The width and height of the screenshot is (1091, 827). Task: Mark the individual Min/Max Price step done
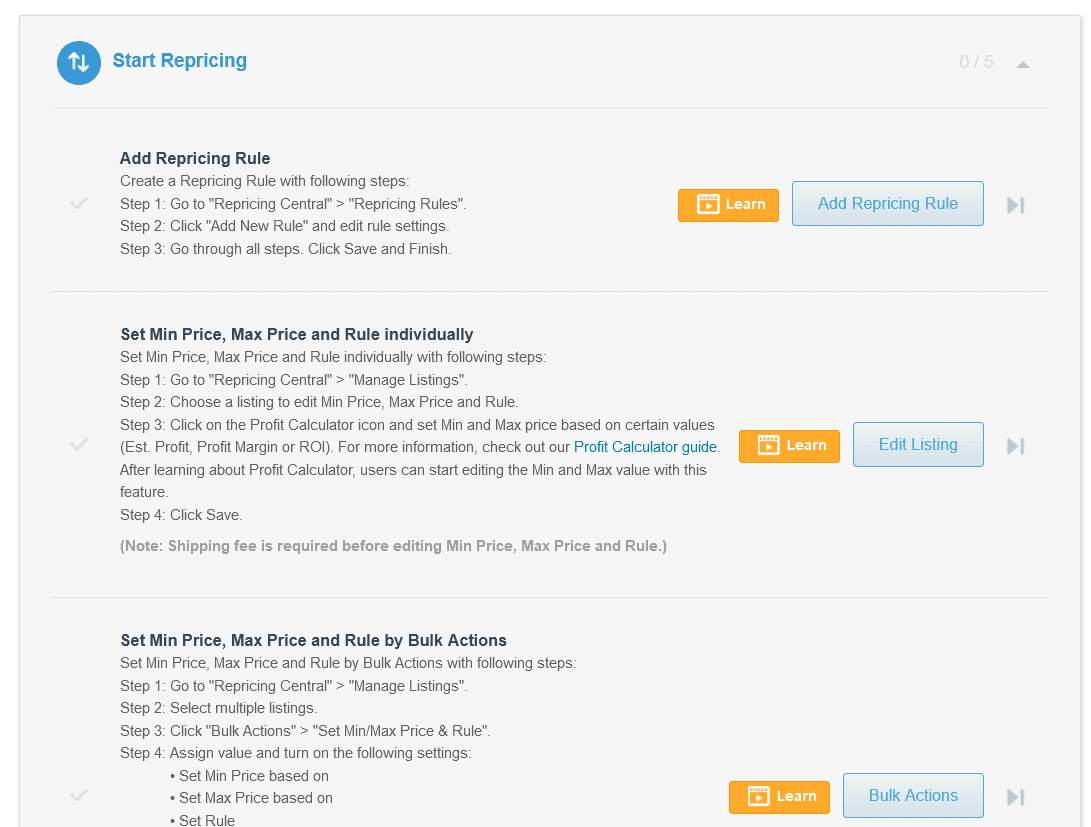coord(79,444)
